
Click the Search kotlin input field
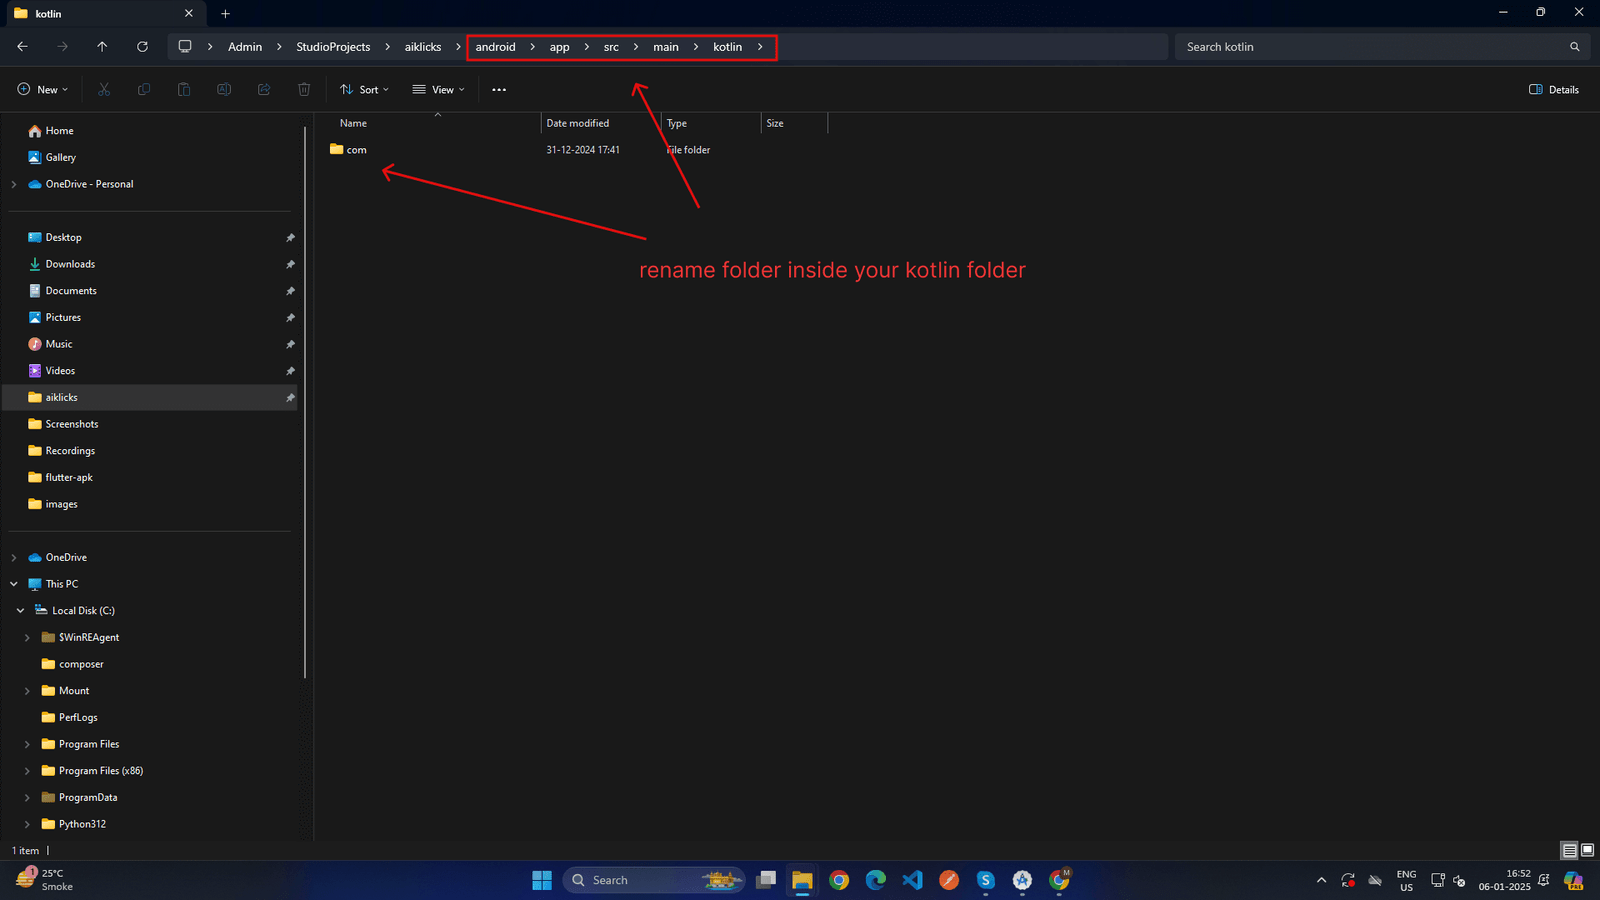coord(1370,47)
